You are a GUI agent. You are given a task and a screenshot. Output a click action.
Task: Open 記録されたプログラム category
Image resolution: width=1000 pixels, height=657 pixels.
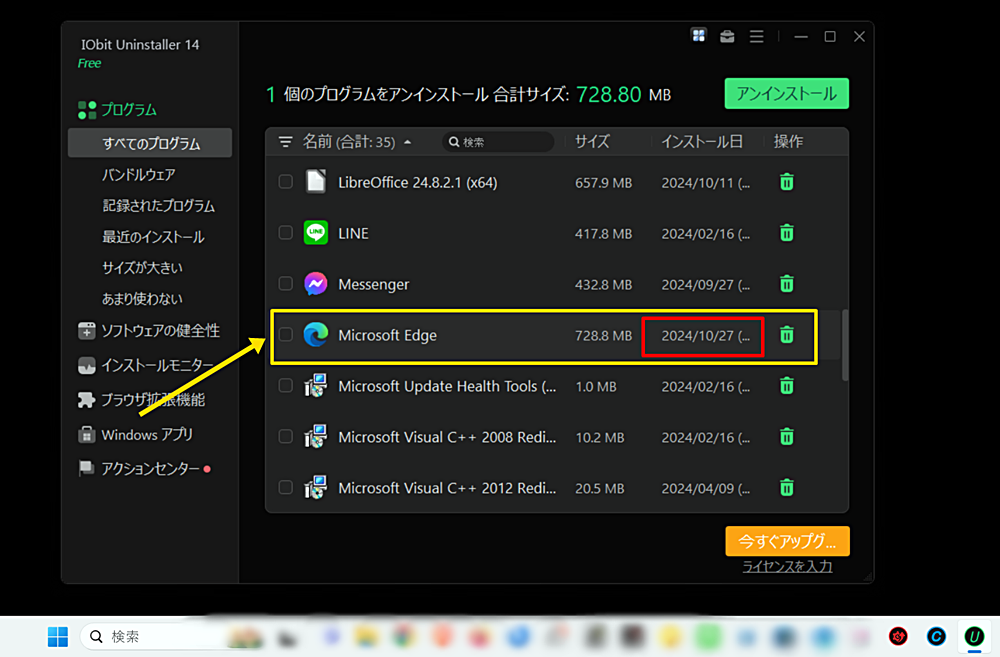(158, 205)
